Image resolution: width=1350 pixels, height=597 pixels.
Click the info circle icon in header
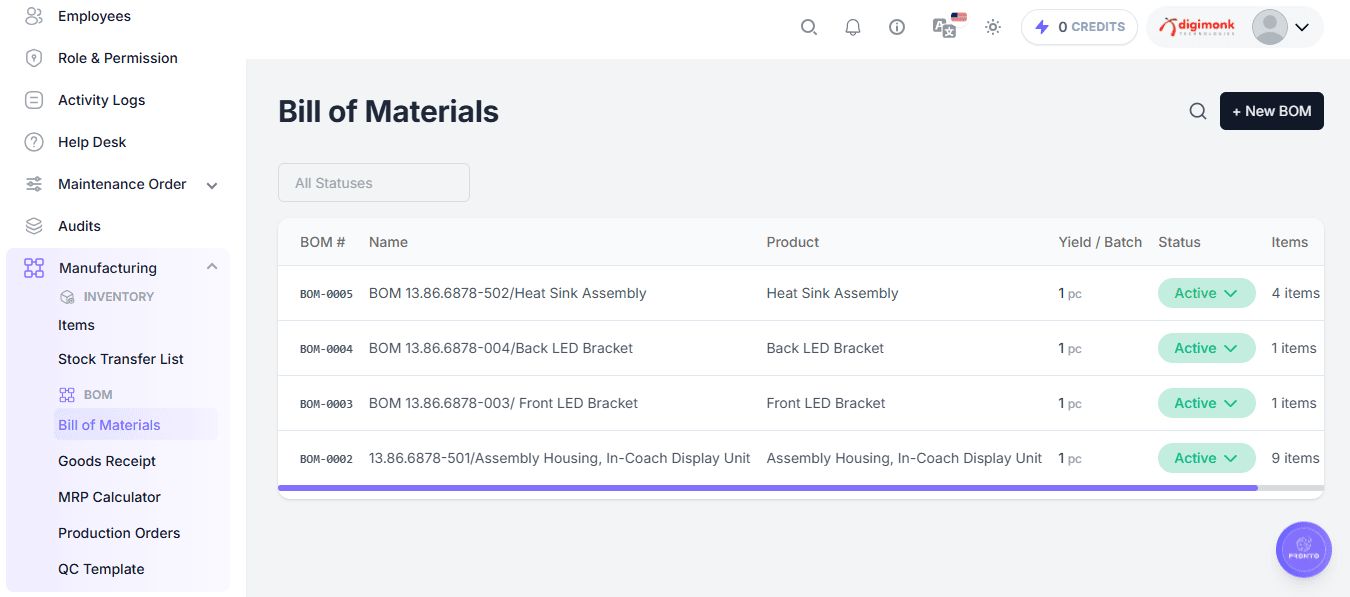897,27
